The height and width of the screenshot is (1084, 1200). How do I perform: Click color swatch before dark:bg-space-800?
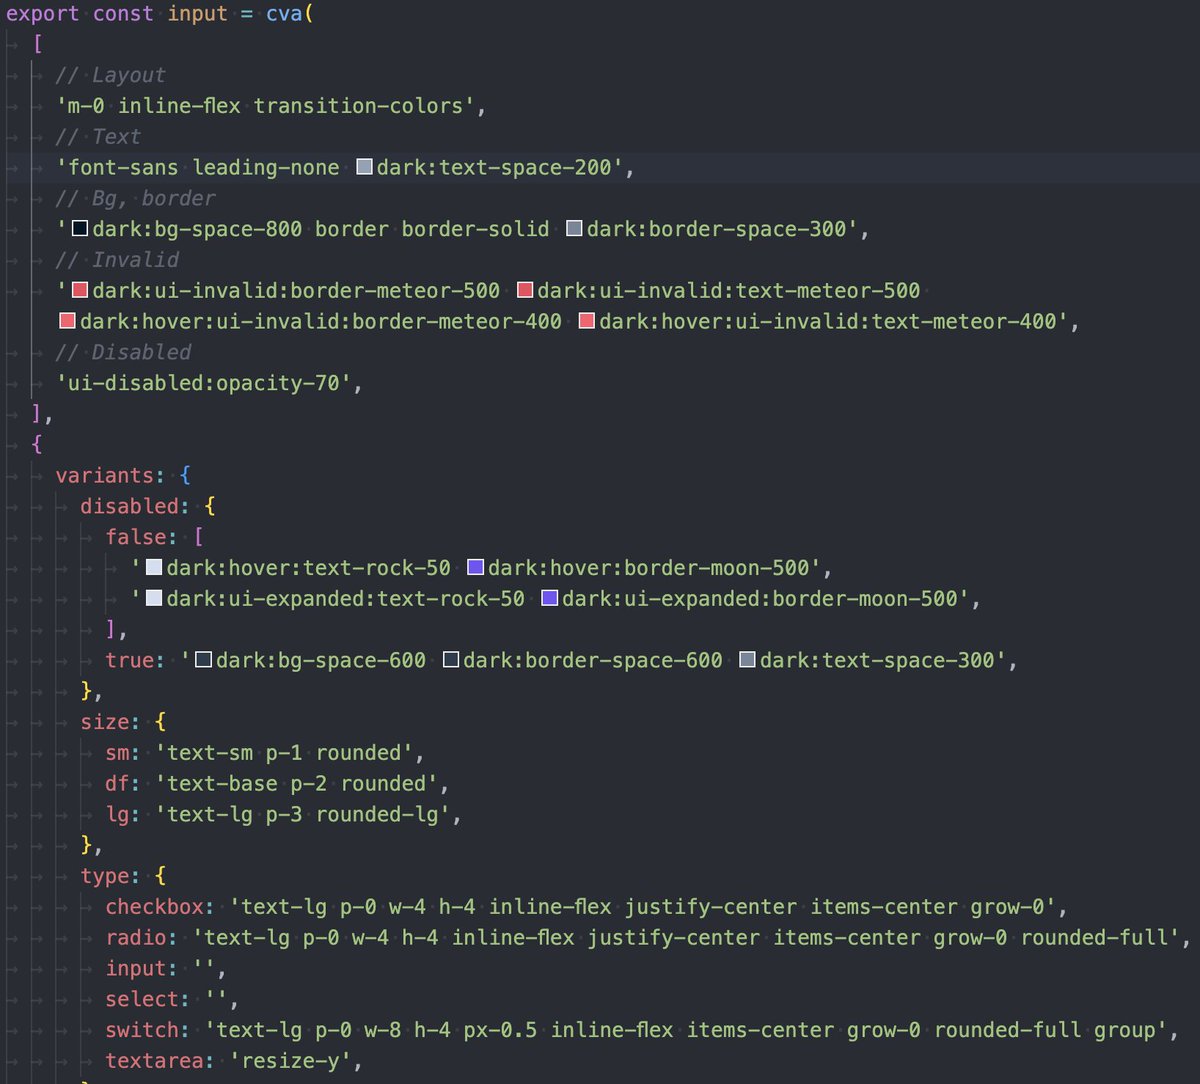[80, 229]
